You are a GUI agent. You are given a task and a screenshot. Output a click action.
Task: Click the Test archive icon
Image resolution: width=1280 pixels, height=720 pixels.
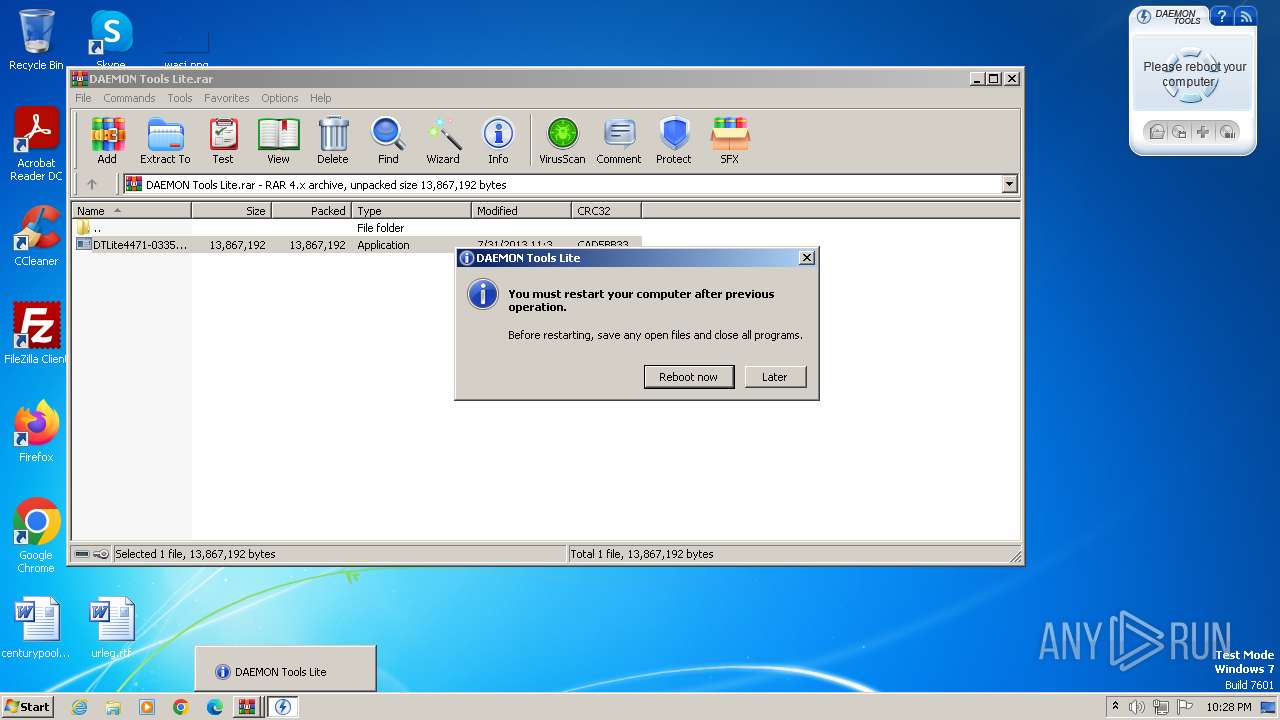(x=223, y=141)
